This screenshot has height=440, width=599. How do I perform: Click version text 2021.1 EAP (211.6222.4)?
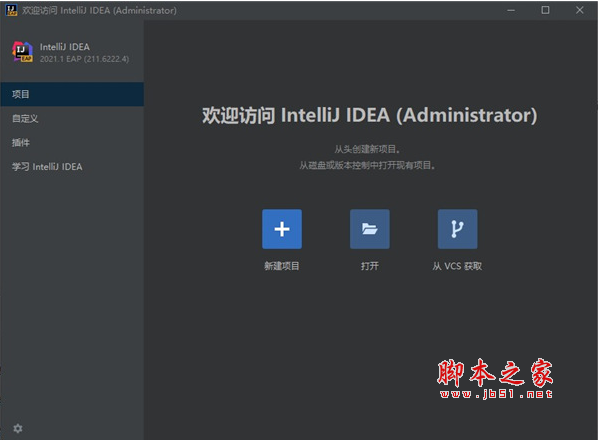tap(84, 59)
